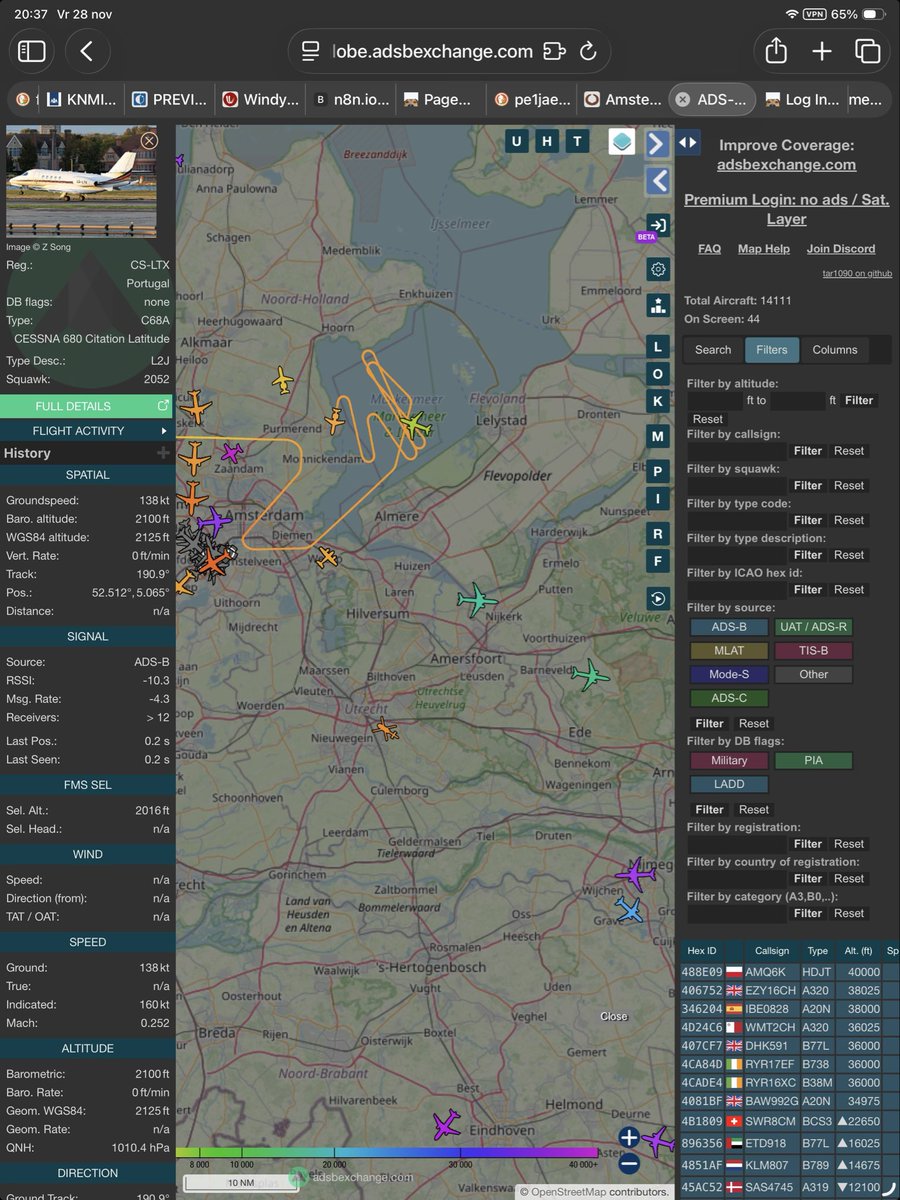Dismiss the aircraft photo with the X icon

click(x=149, y=141)
